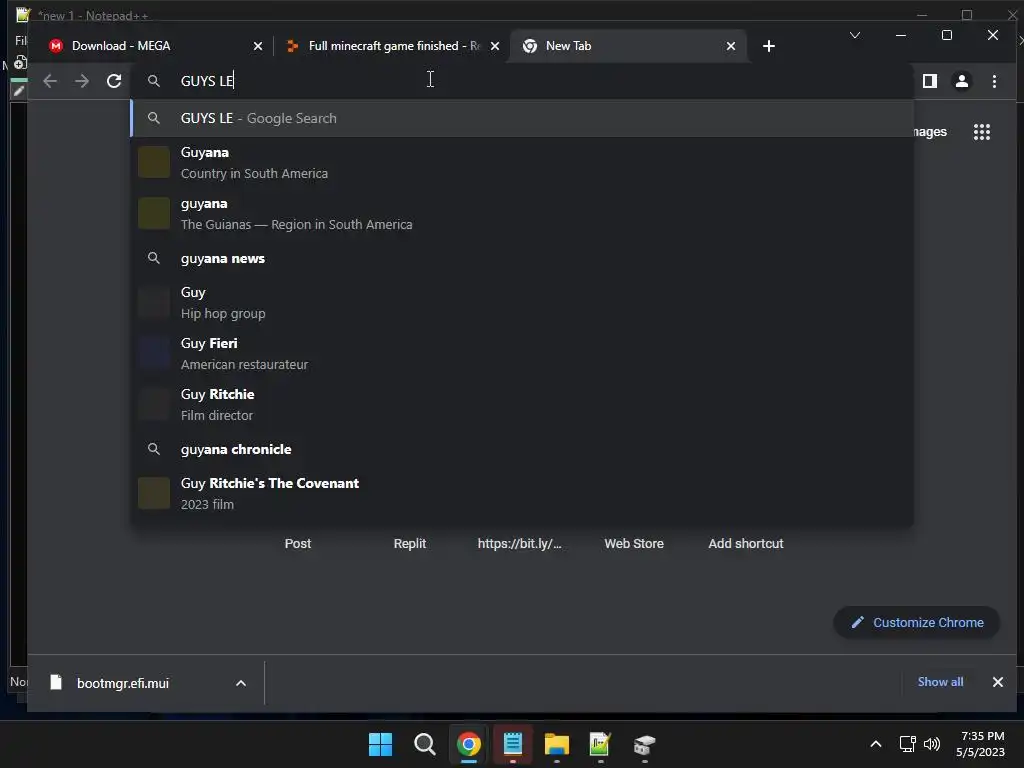This screenshot has width=1024, height=768.
Task: Open a new tab with the plus button
Action: (769, 46)
